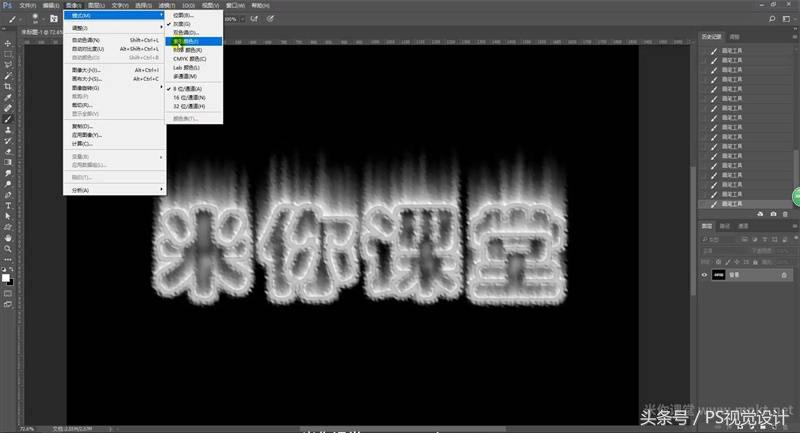The width and height of the screenshot is (800, 433).
Task: Select the Move tool
Action: click(8, 43)
